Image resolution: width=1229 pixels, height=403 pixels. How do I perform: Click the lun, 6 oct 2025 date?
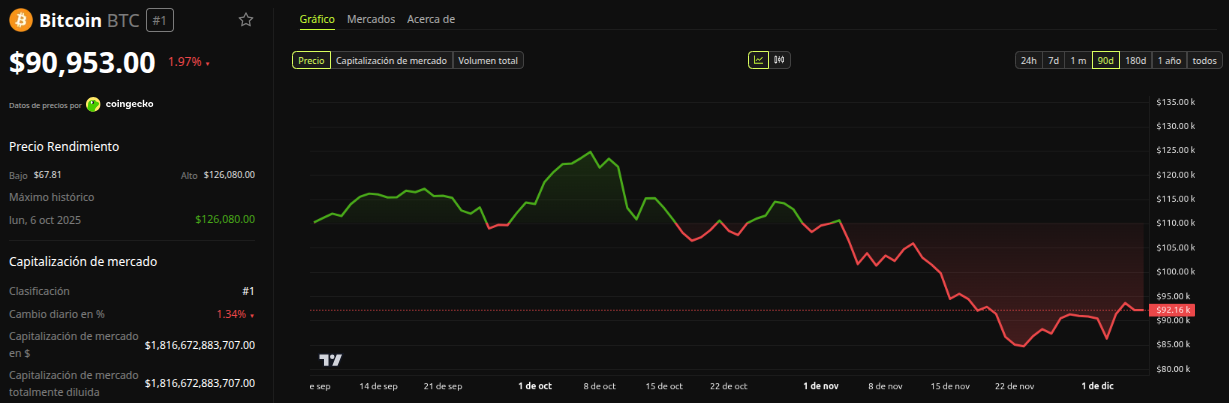click(x=44, y=219)
